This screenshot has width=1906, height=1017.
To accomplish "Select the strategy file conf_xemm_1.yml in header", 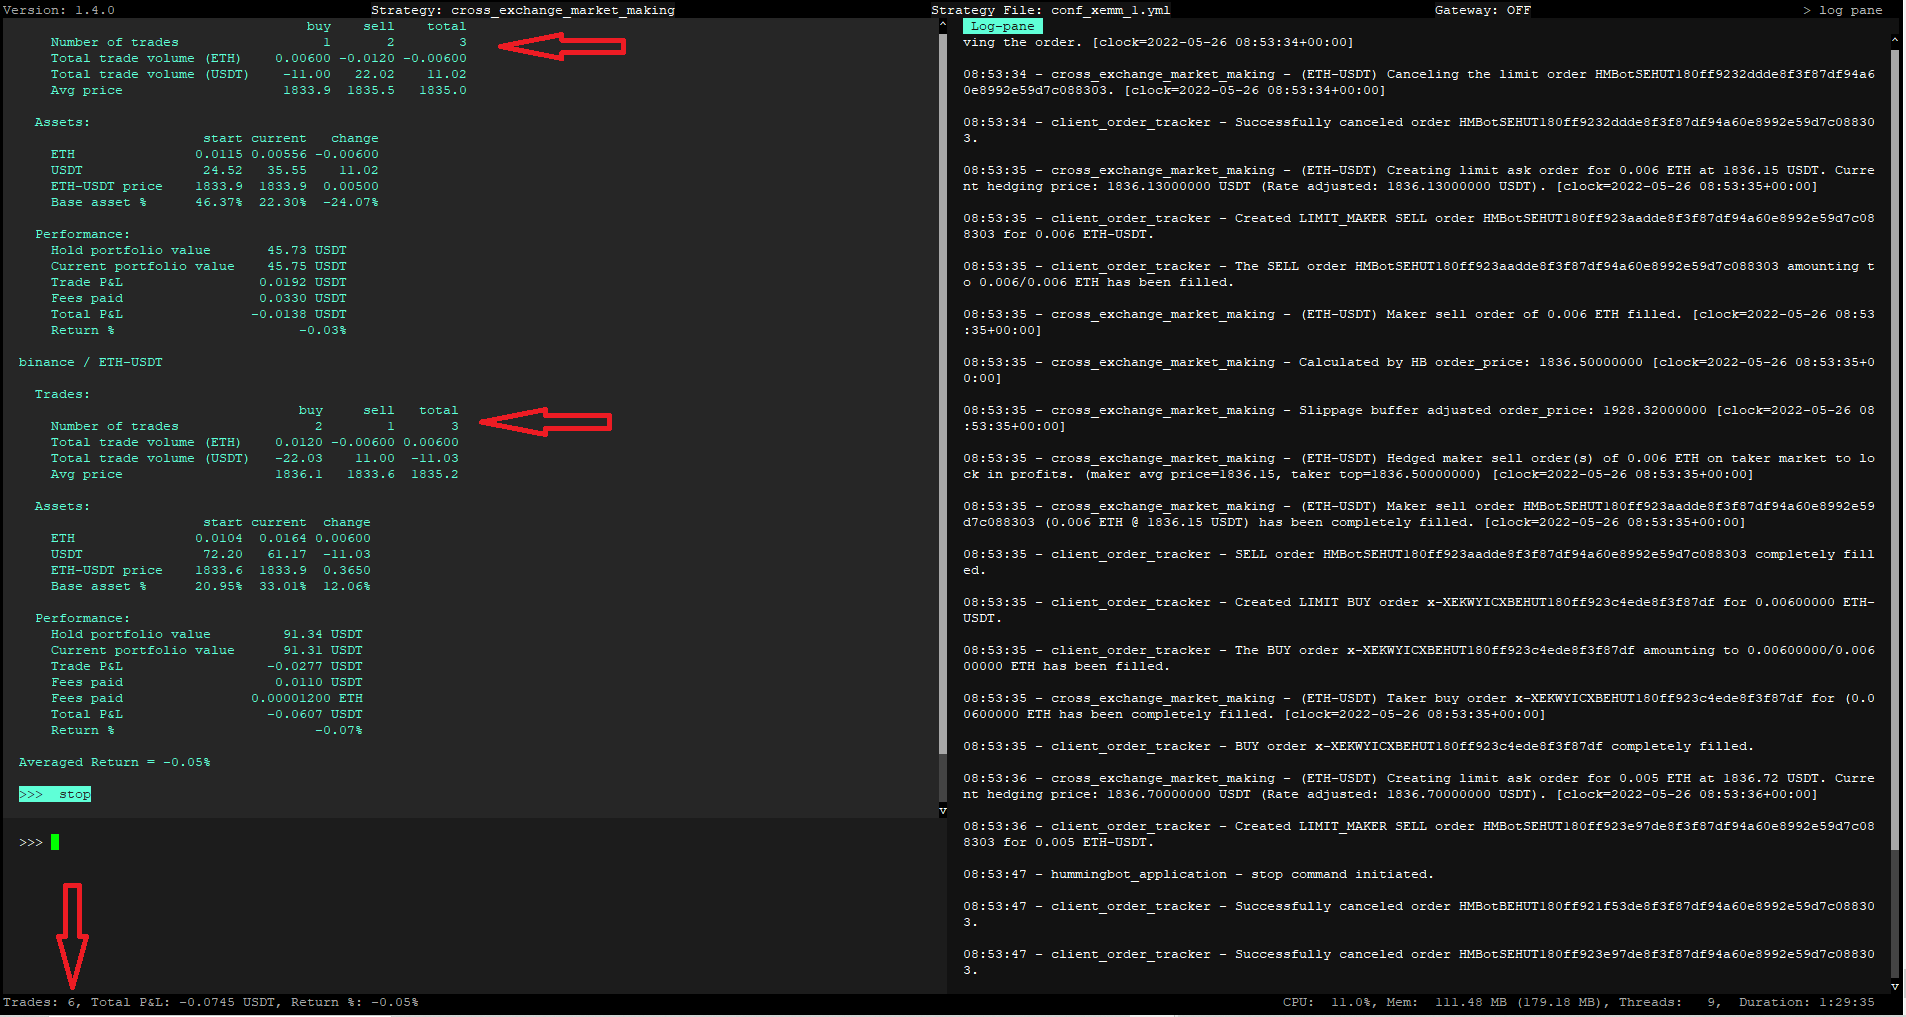I will tap(1109, 10).
